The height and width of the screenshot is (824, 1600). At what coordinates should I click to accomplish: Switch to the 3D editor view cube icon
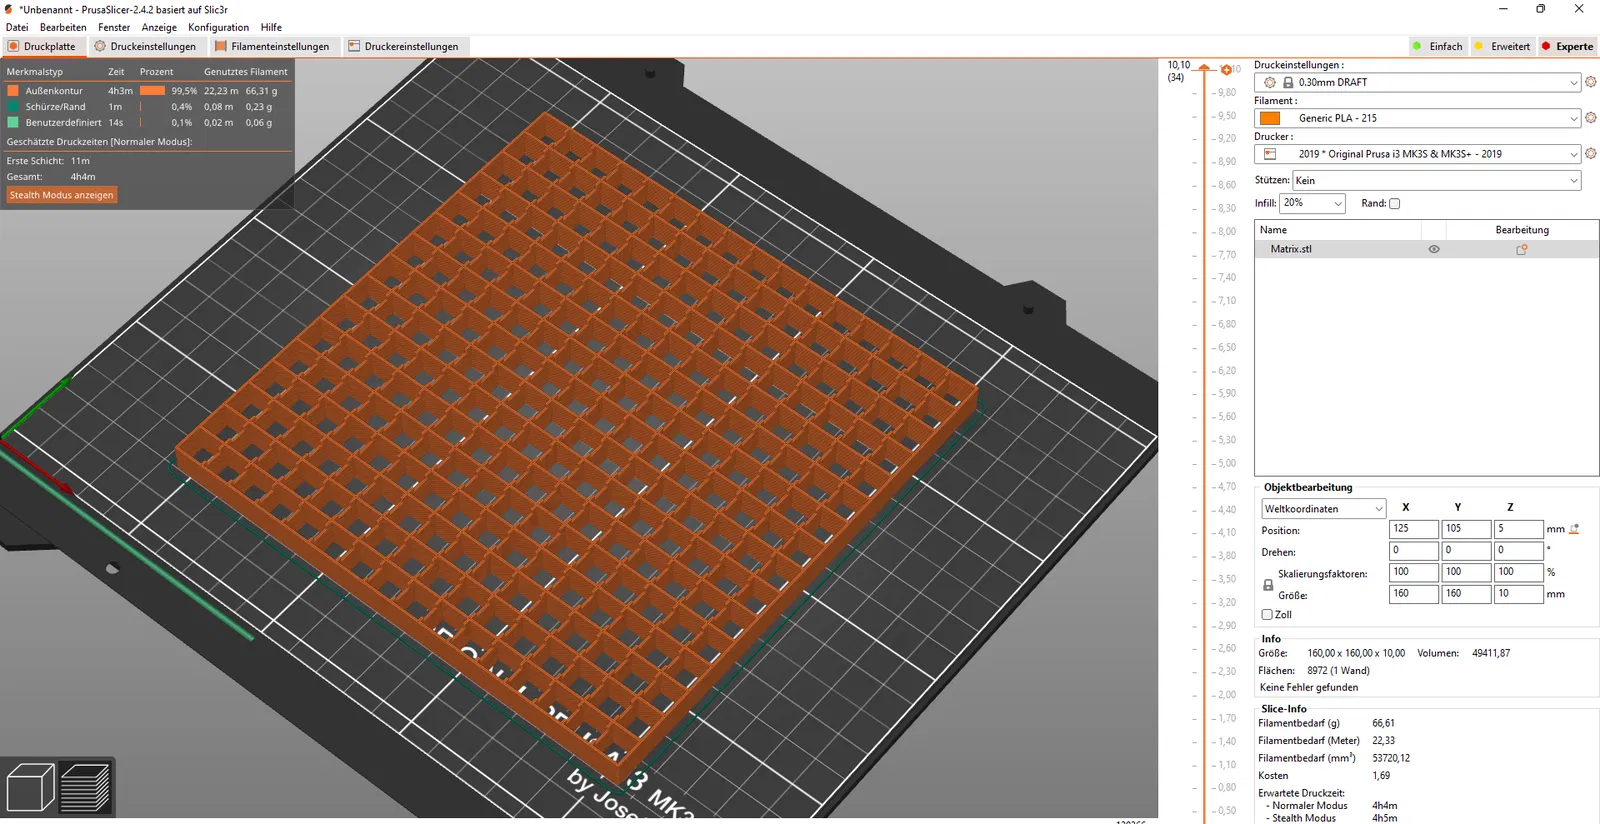tap(30, 787)
